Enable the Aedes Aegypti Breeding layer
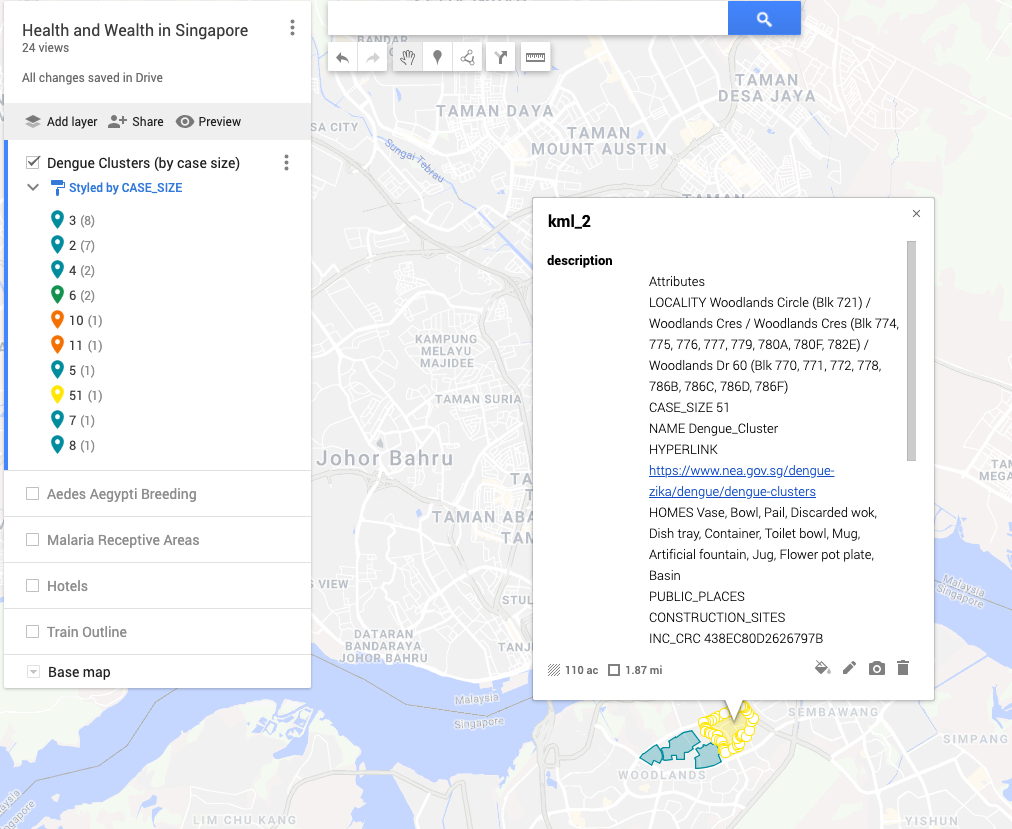The height and width of the screenshot is (829, 1012). tap(32, 494)
